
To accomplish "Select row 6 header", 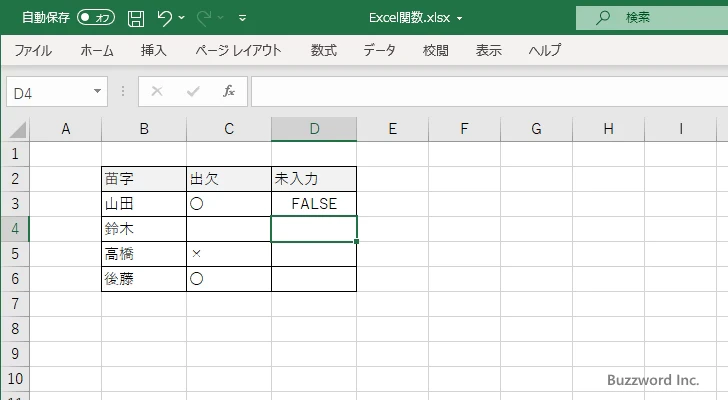I will click(15, 279).
